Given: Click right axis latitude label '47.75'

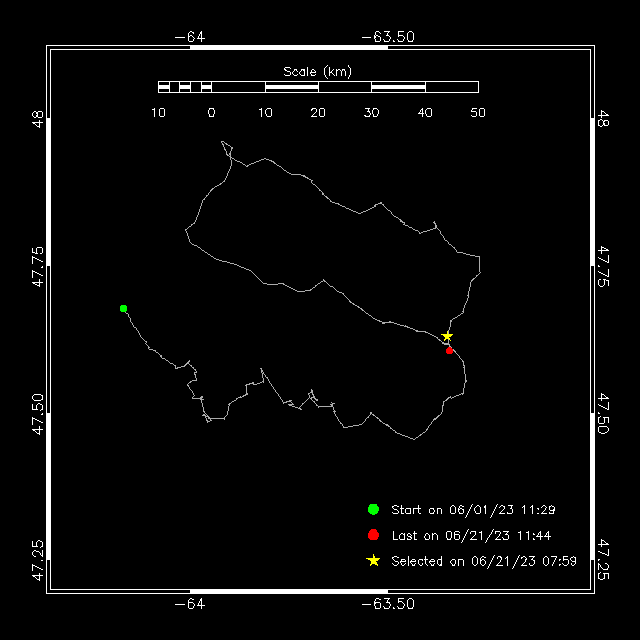Looking at the screenshot, I should [x=603, y=267].
